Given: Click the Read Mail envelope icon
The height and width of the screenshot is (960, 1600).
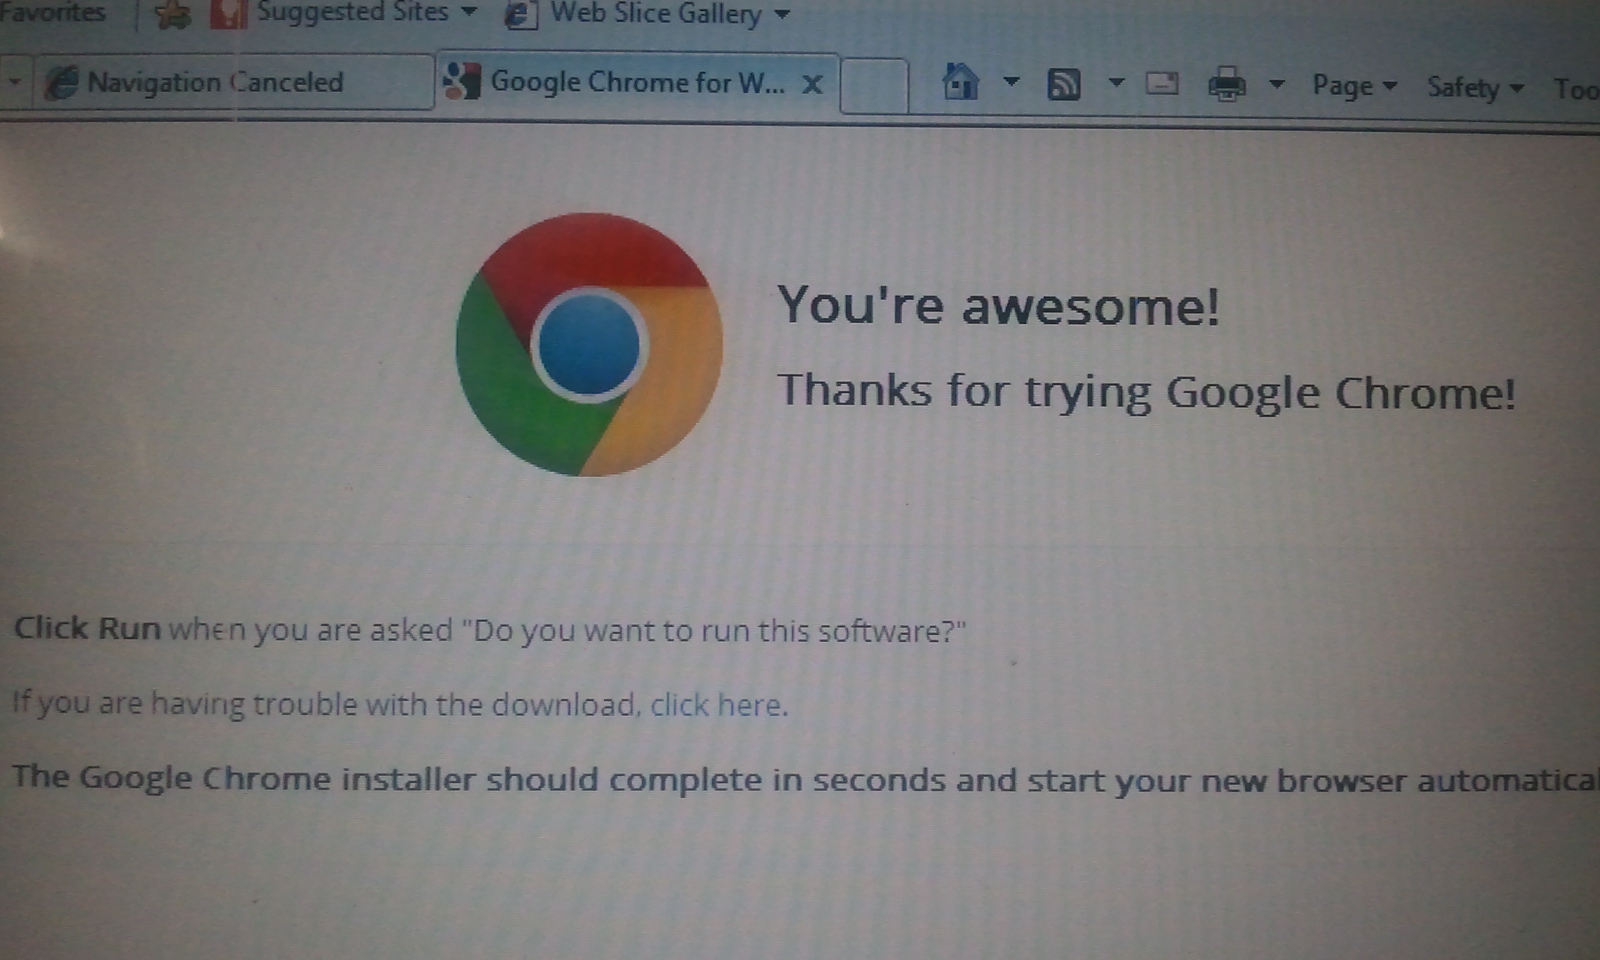Looking at the screenshot, I should [1161, 84].
